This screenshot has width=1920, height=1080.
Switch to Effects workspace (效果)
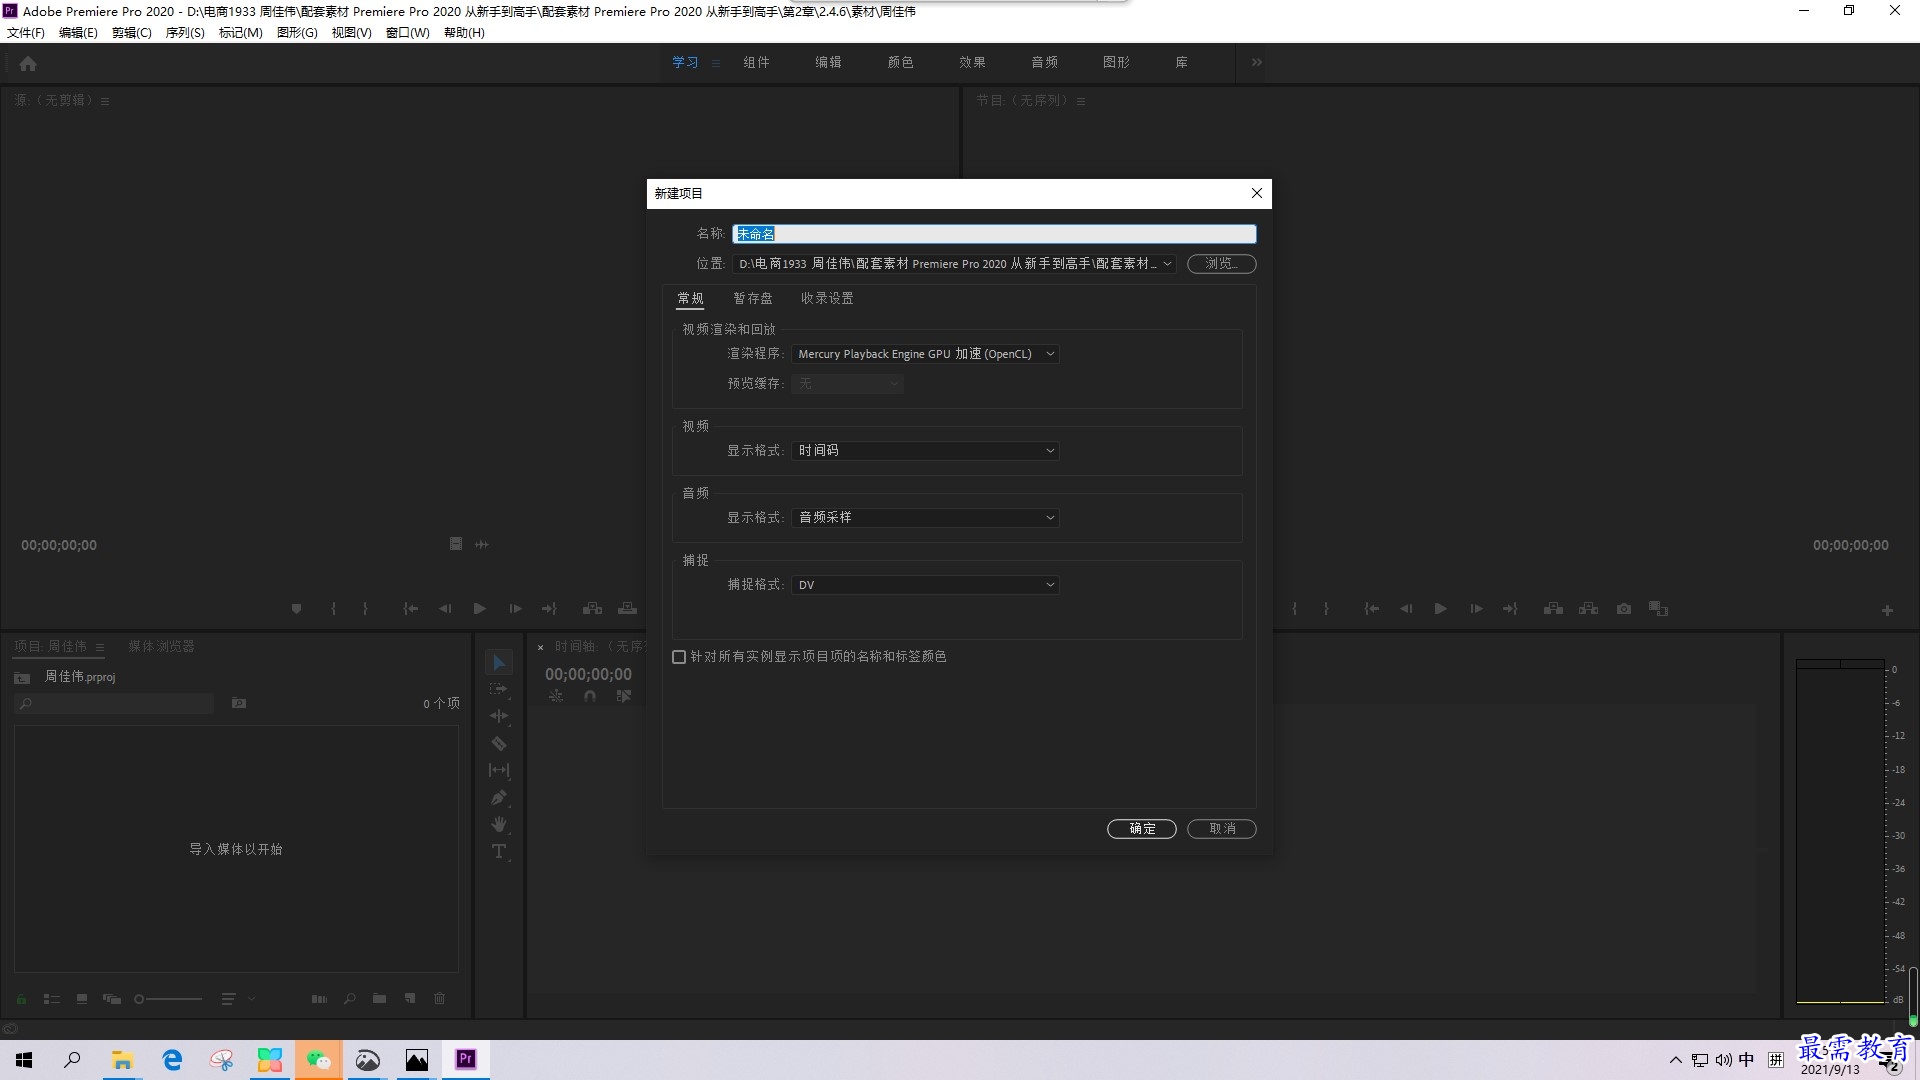[972, 62]
